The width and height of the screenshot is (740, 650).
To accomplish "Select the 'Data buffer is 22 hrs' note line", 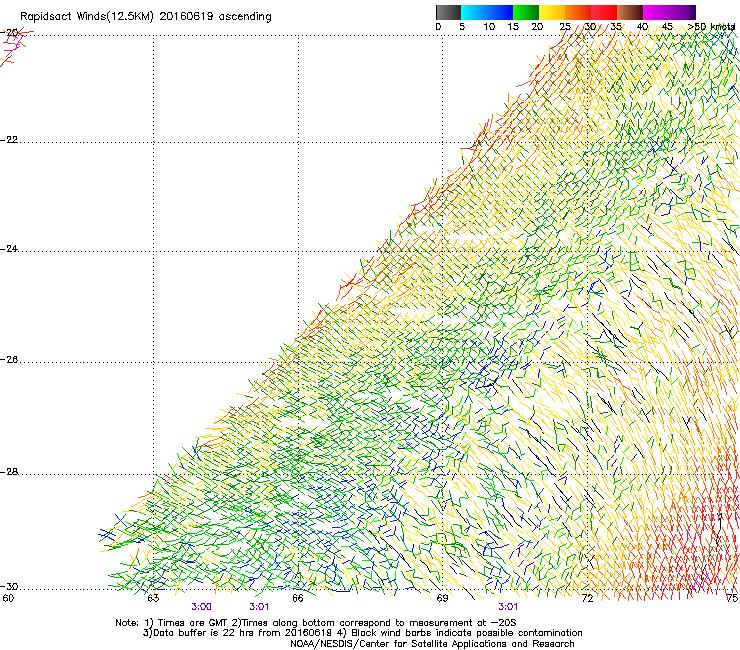I will [362, 633].
